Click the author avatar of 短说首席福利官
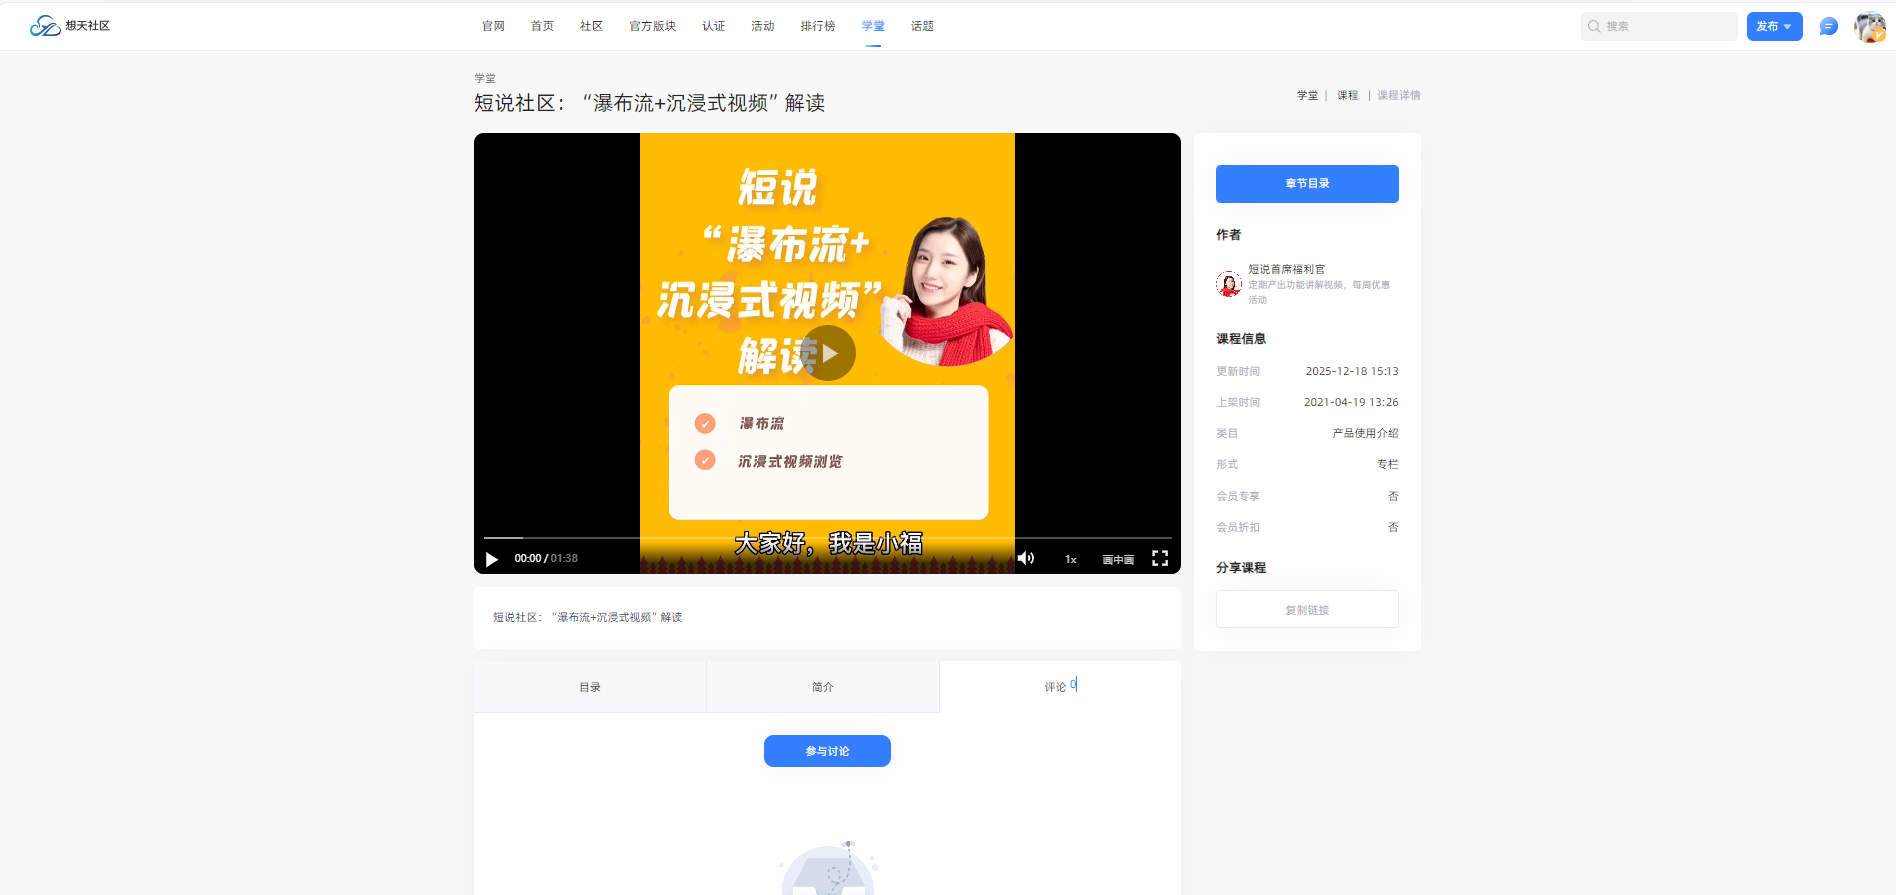 pos(1229,284)
